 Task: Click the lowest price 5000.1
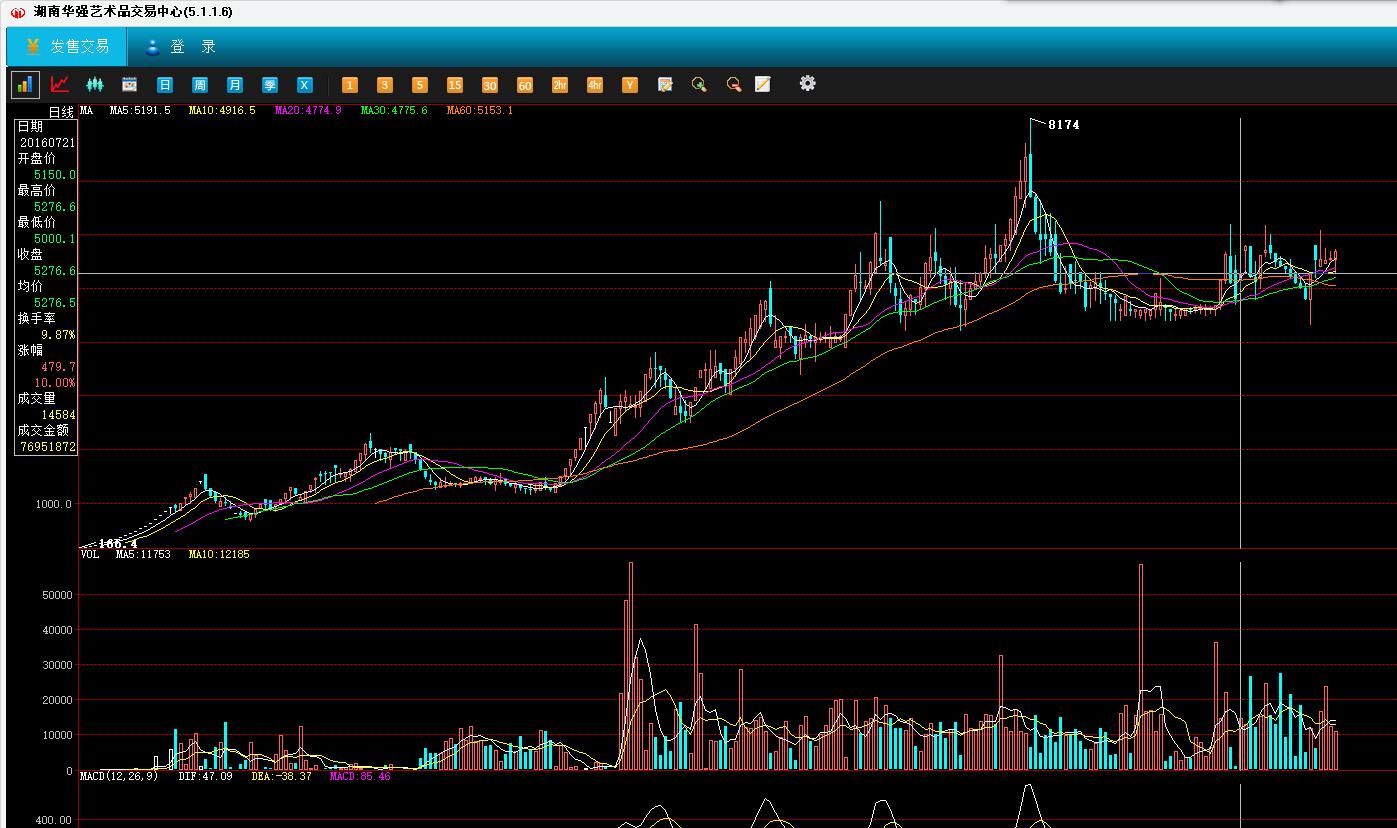click(x=55, y=239)
